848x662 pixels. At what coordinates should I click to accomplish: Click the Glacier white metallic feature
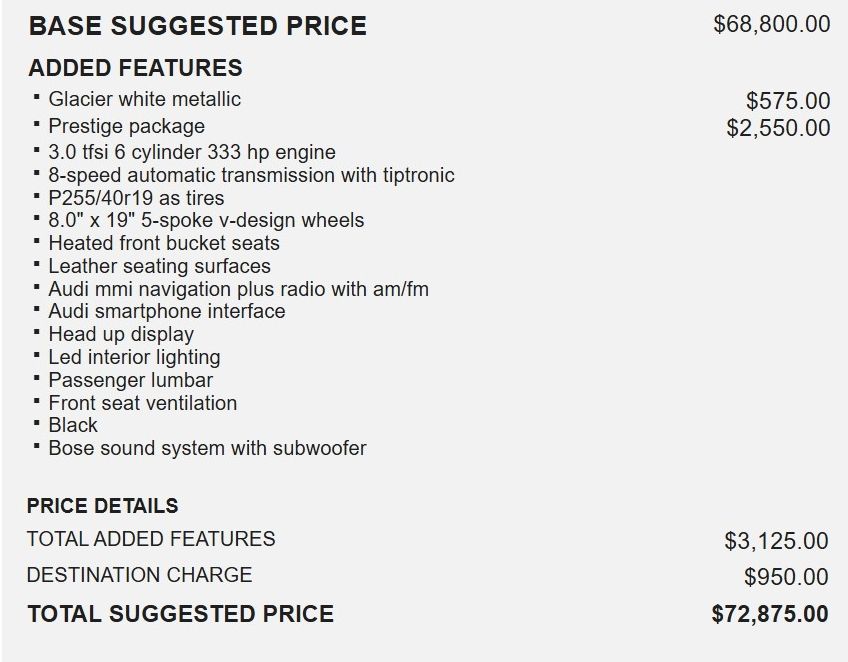coord(144,99)
